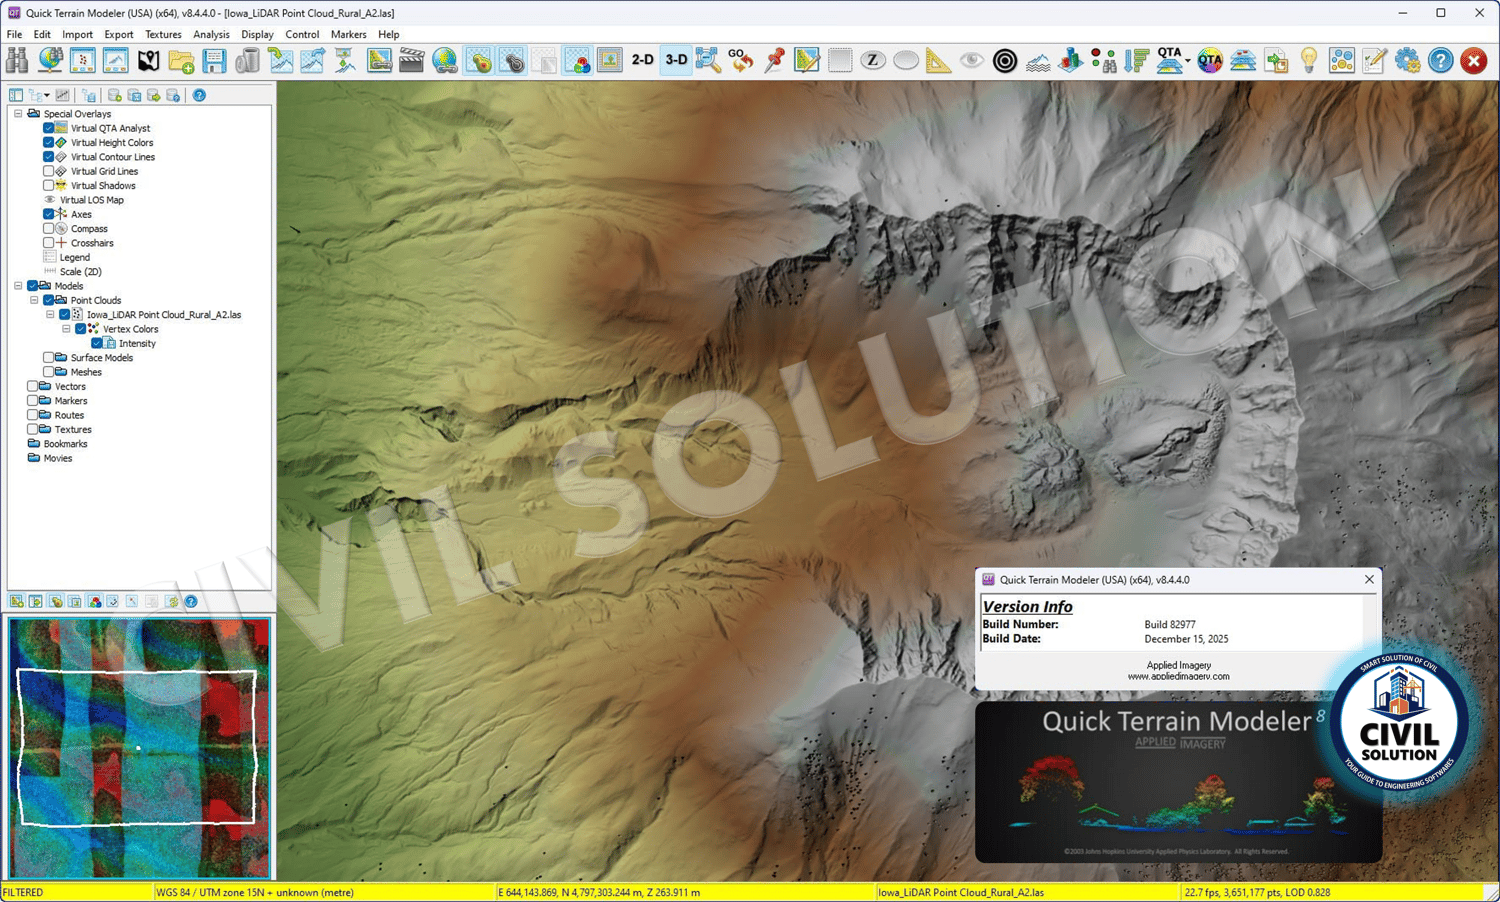This screenshot has height=902, width=1500.
Task: Collapse the Point Clouds tree node
Action: click(x=34, y=300)
